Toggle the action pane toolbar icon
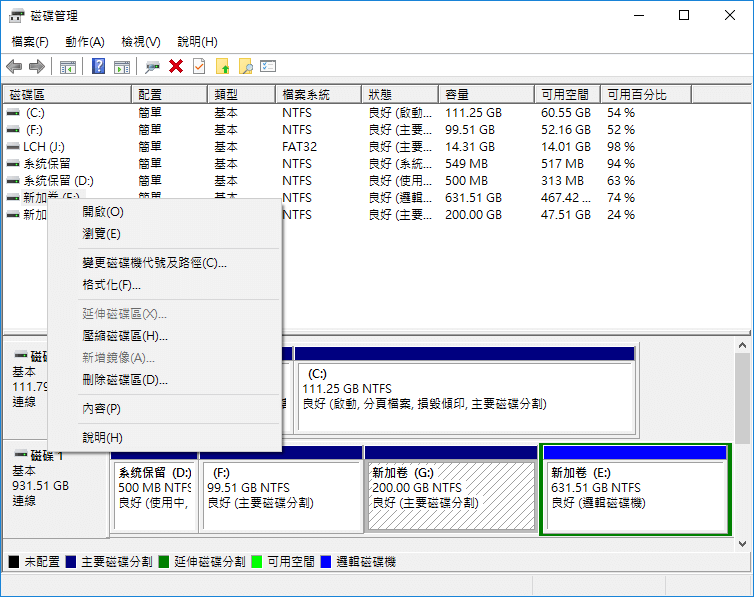 122,66
